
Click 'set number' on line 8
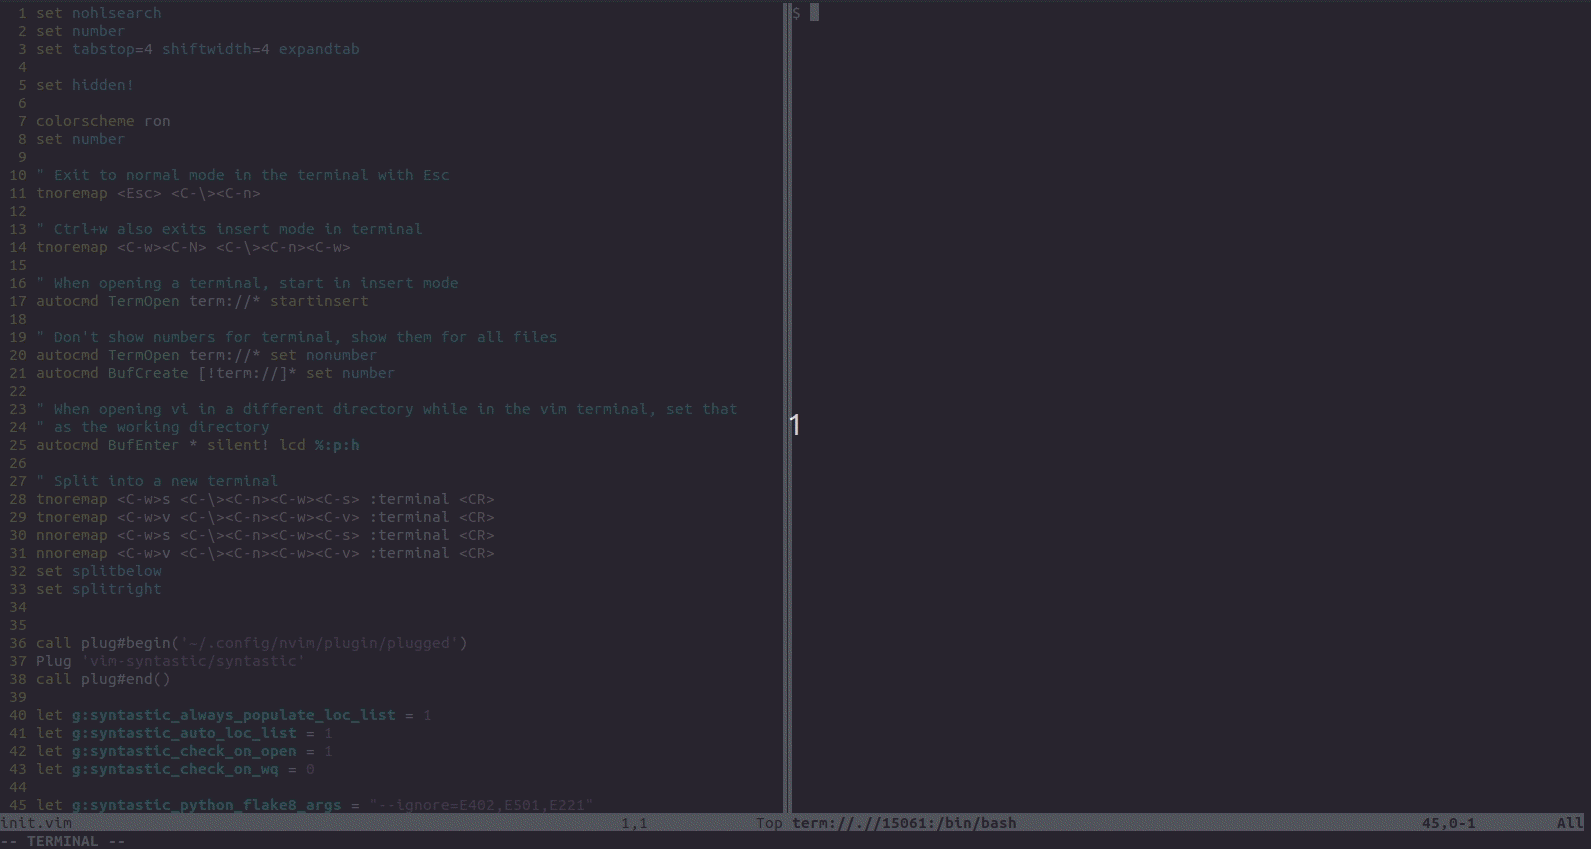(80, 139)
